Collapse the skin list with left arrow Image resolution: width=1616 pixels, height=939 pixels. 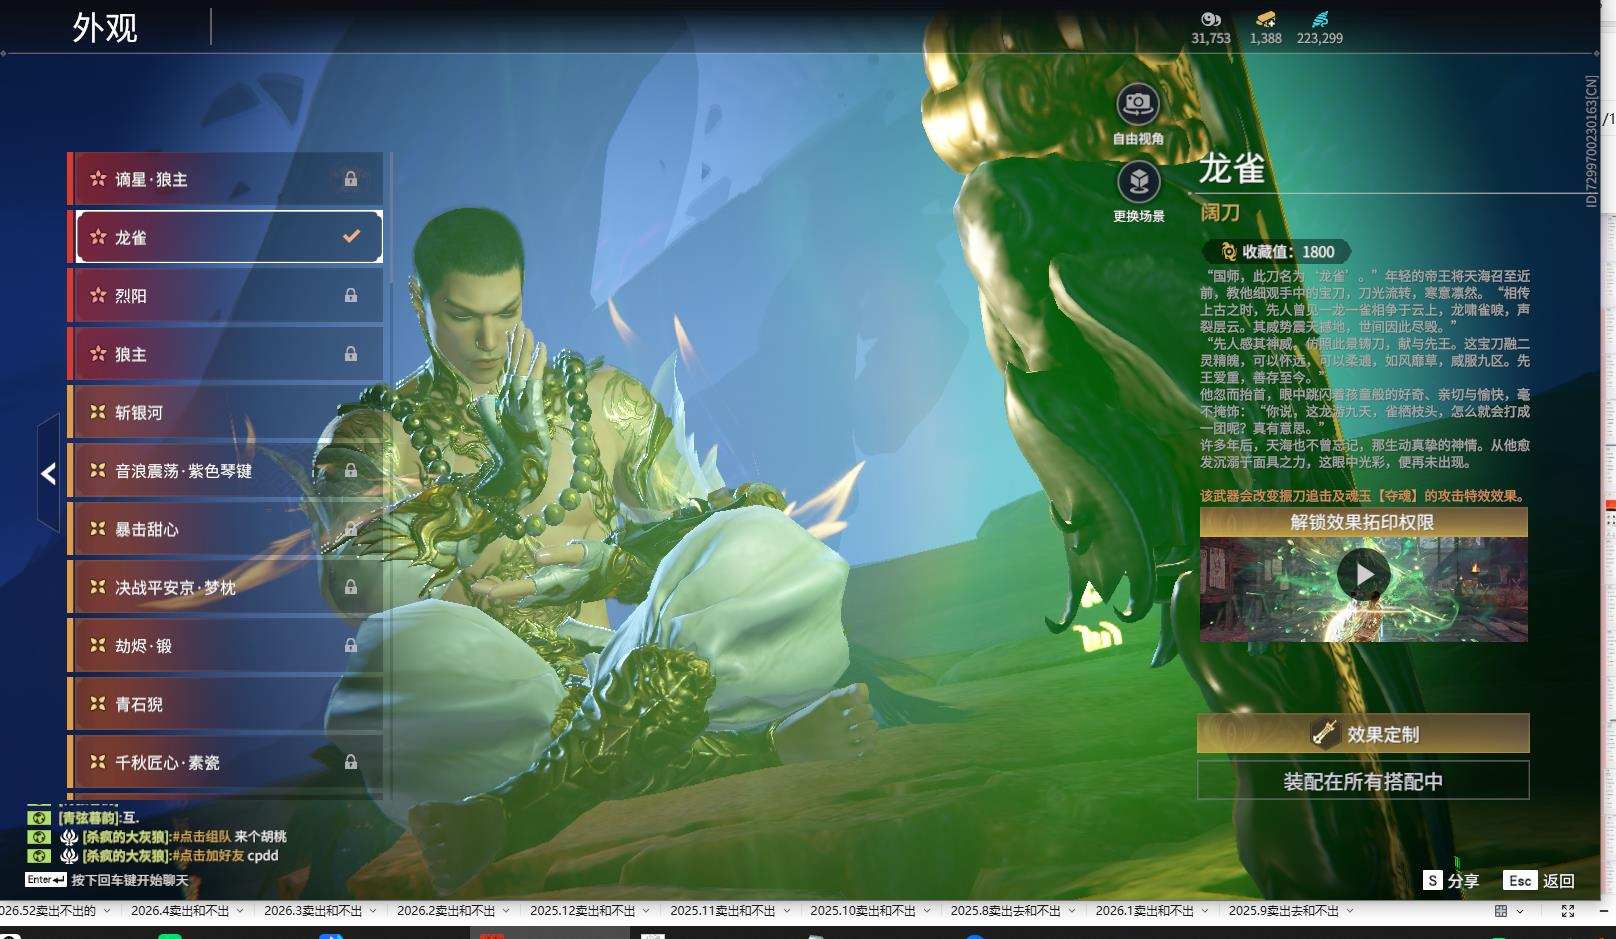[48, 473]
